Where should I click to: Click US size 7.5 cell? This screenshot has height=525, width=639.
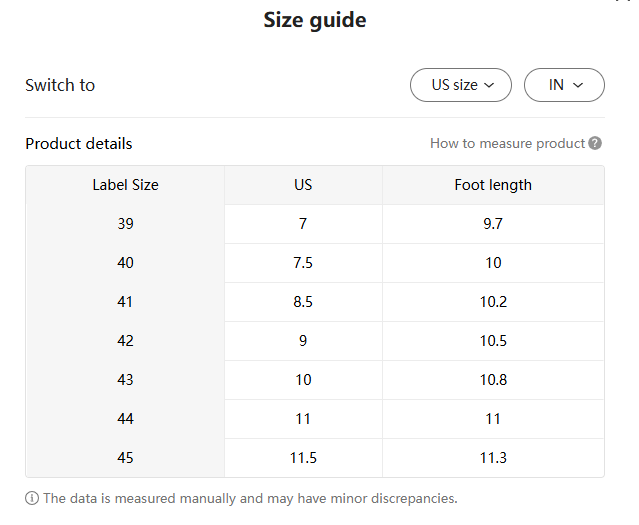[303, 263]
